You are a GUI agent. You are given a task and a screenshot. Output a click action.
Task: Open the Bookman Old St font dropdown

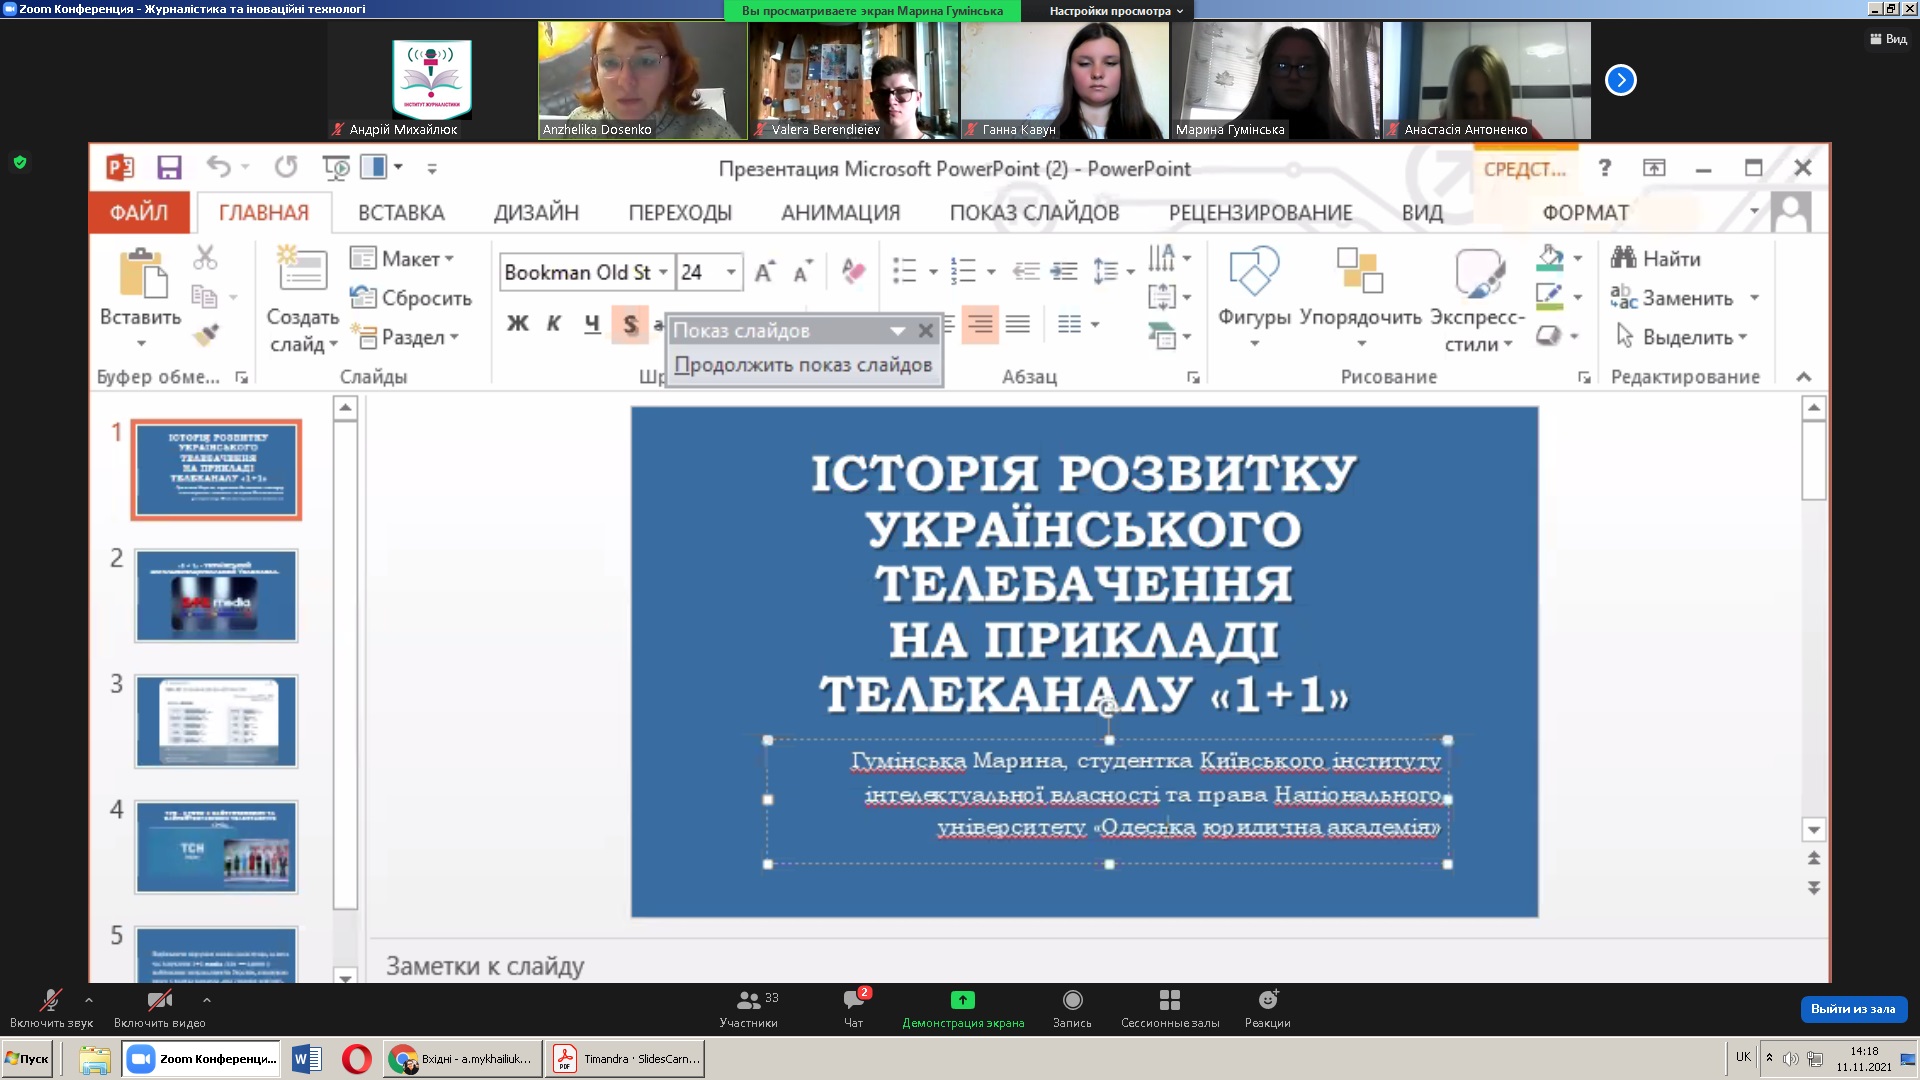(663, 272)
